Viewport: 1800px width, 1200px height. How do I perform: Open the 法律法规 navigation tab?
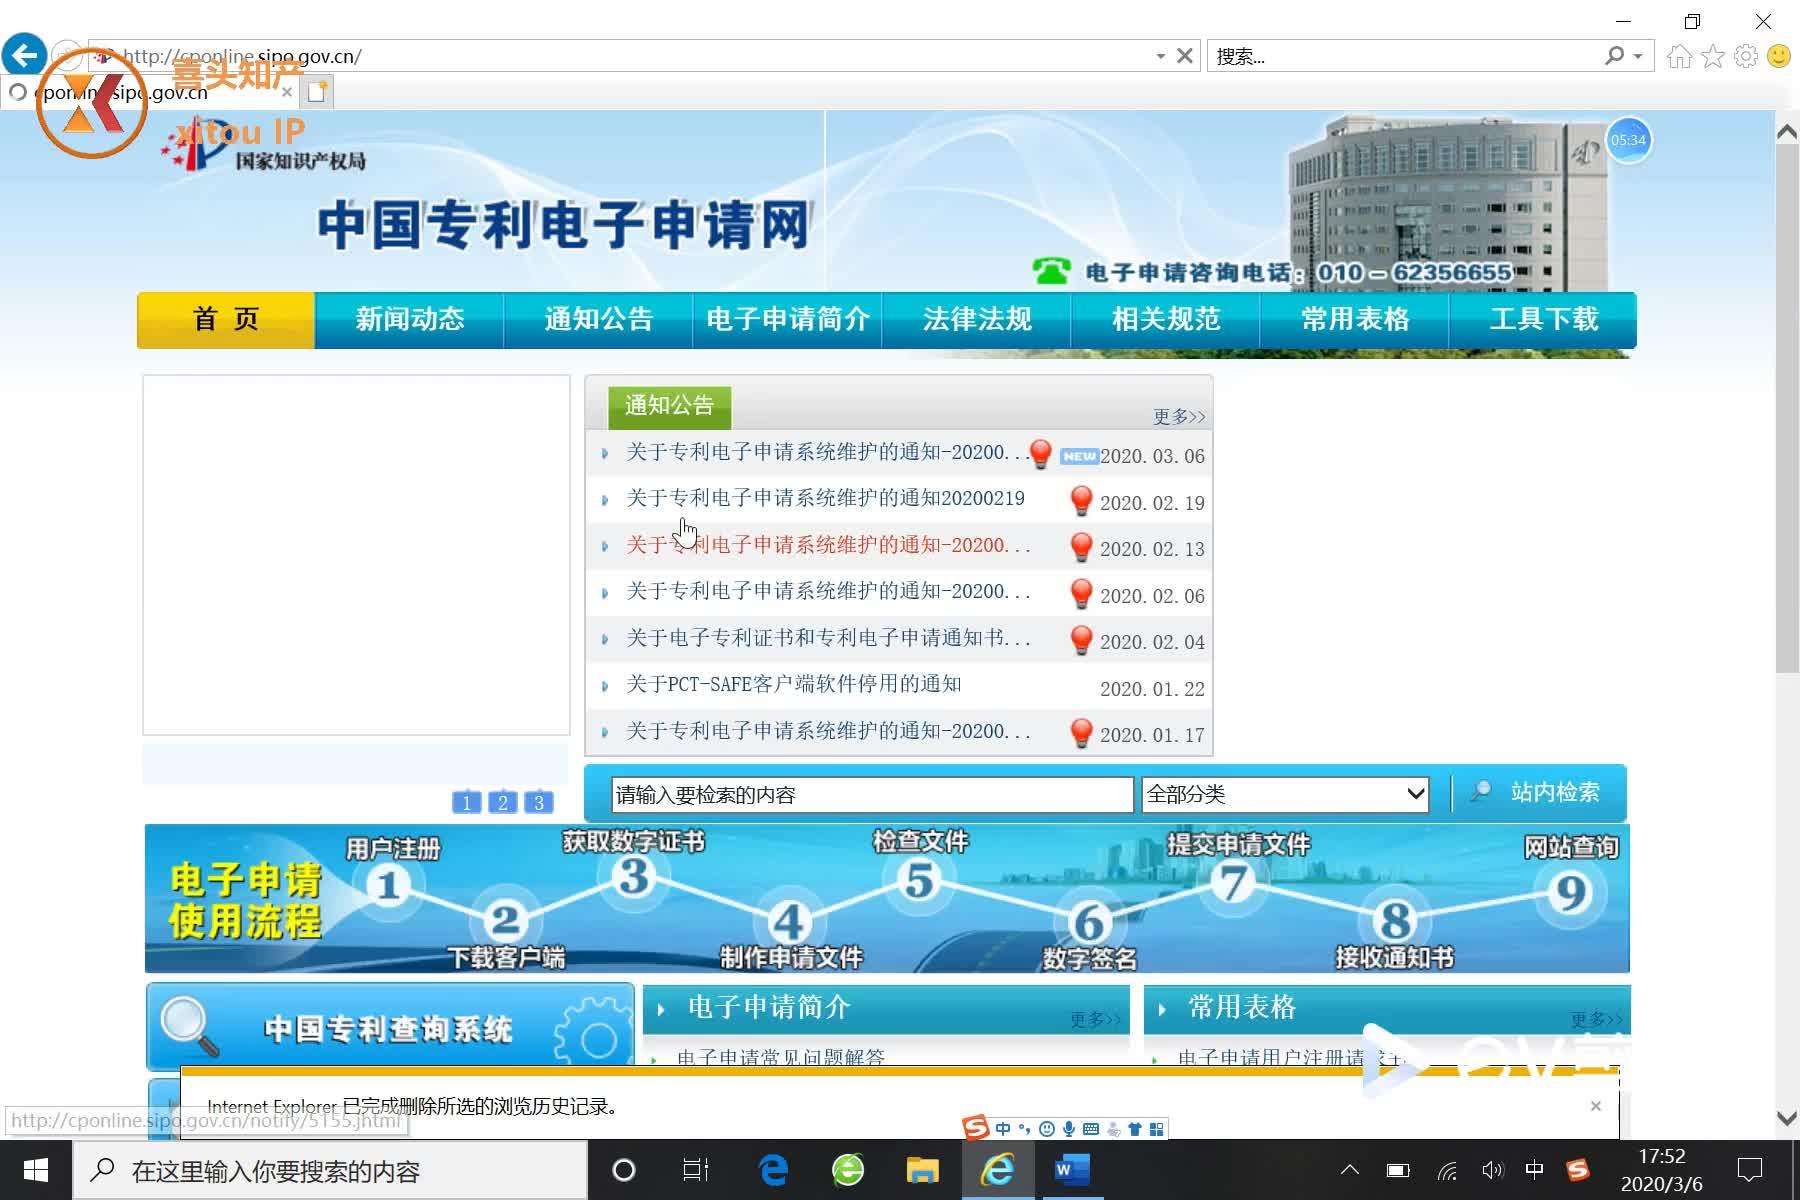tap(976, 320)
